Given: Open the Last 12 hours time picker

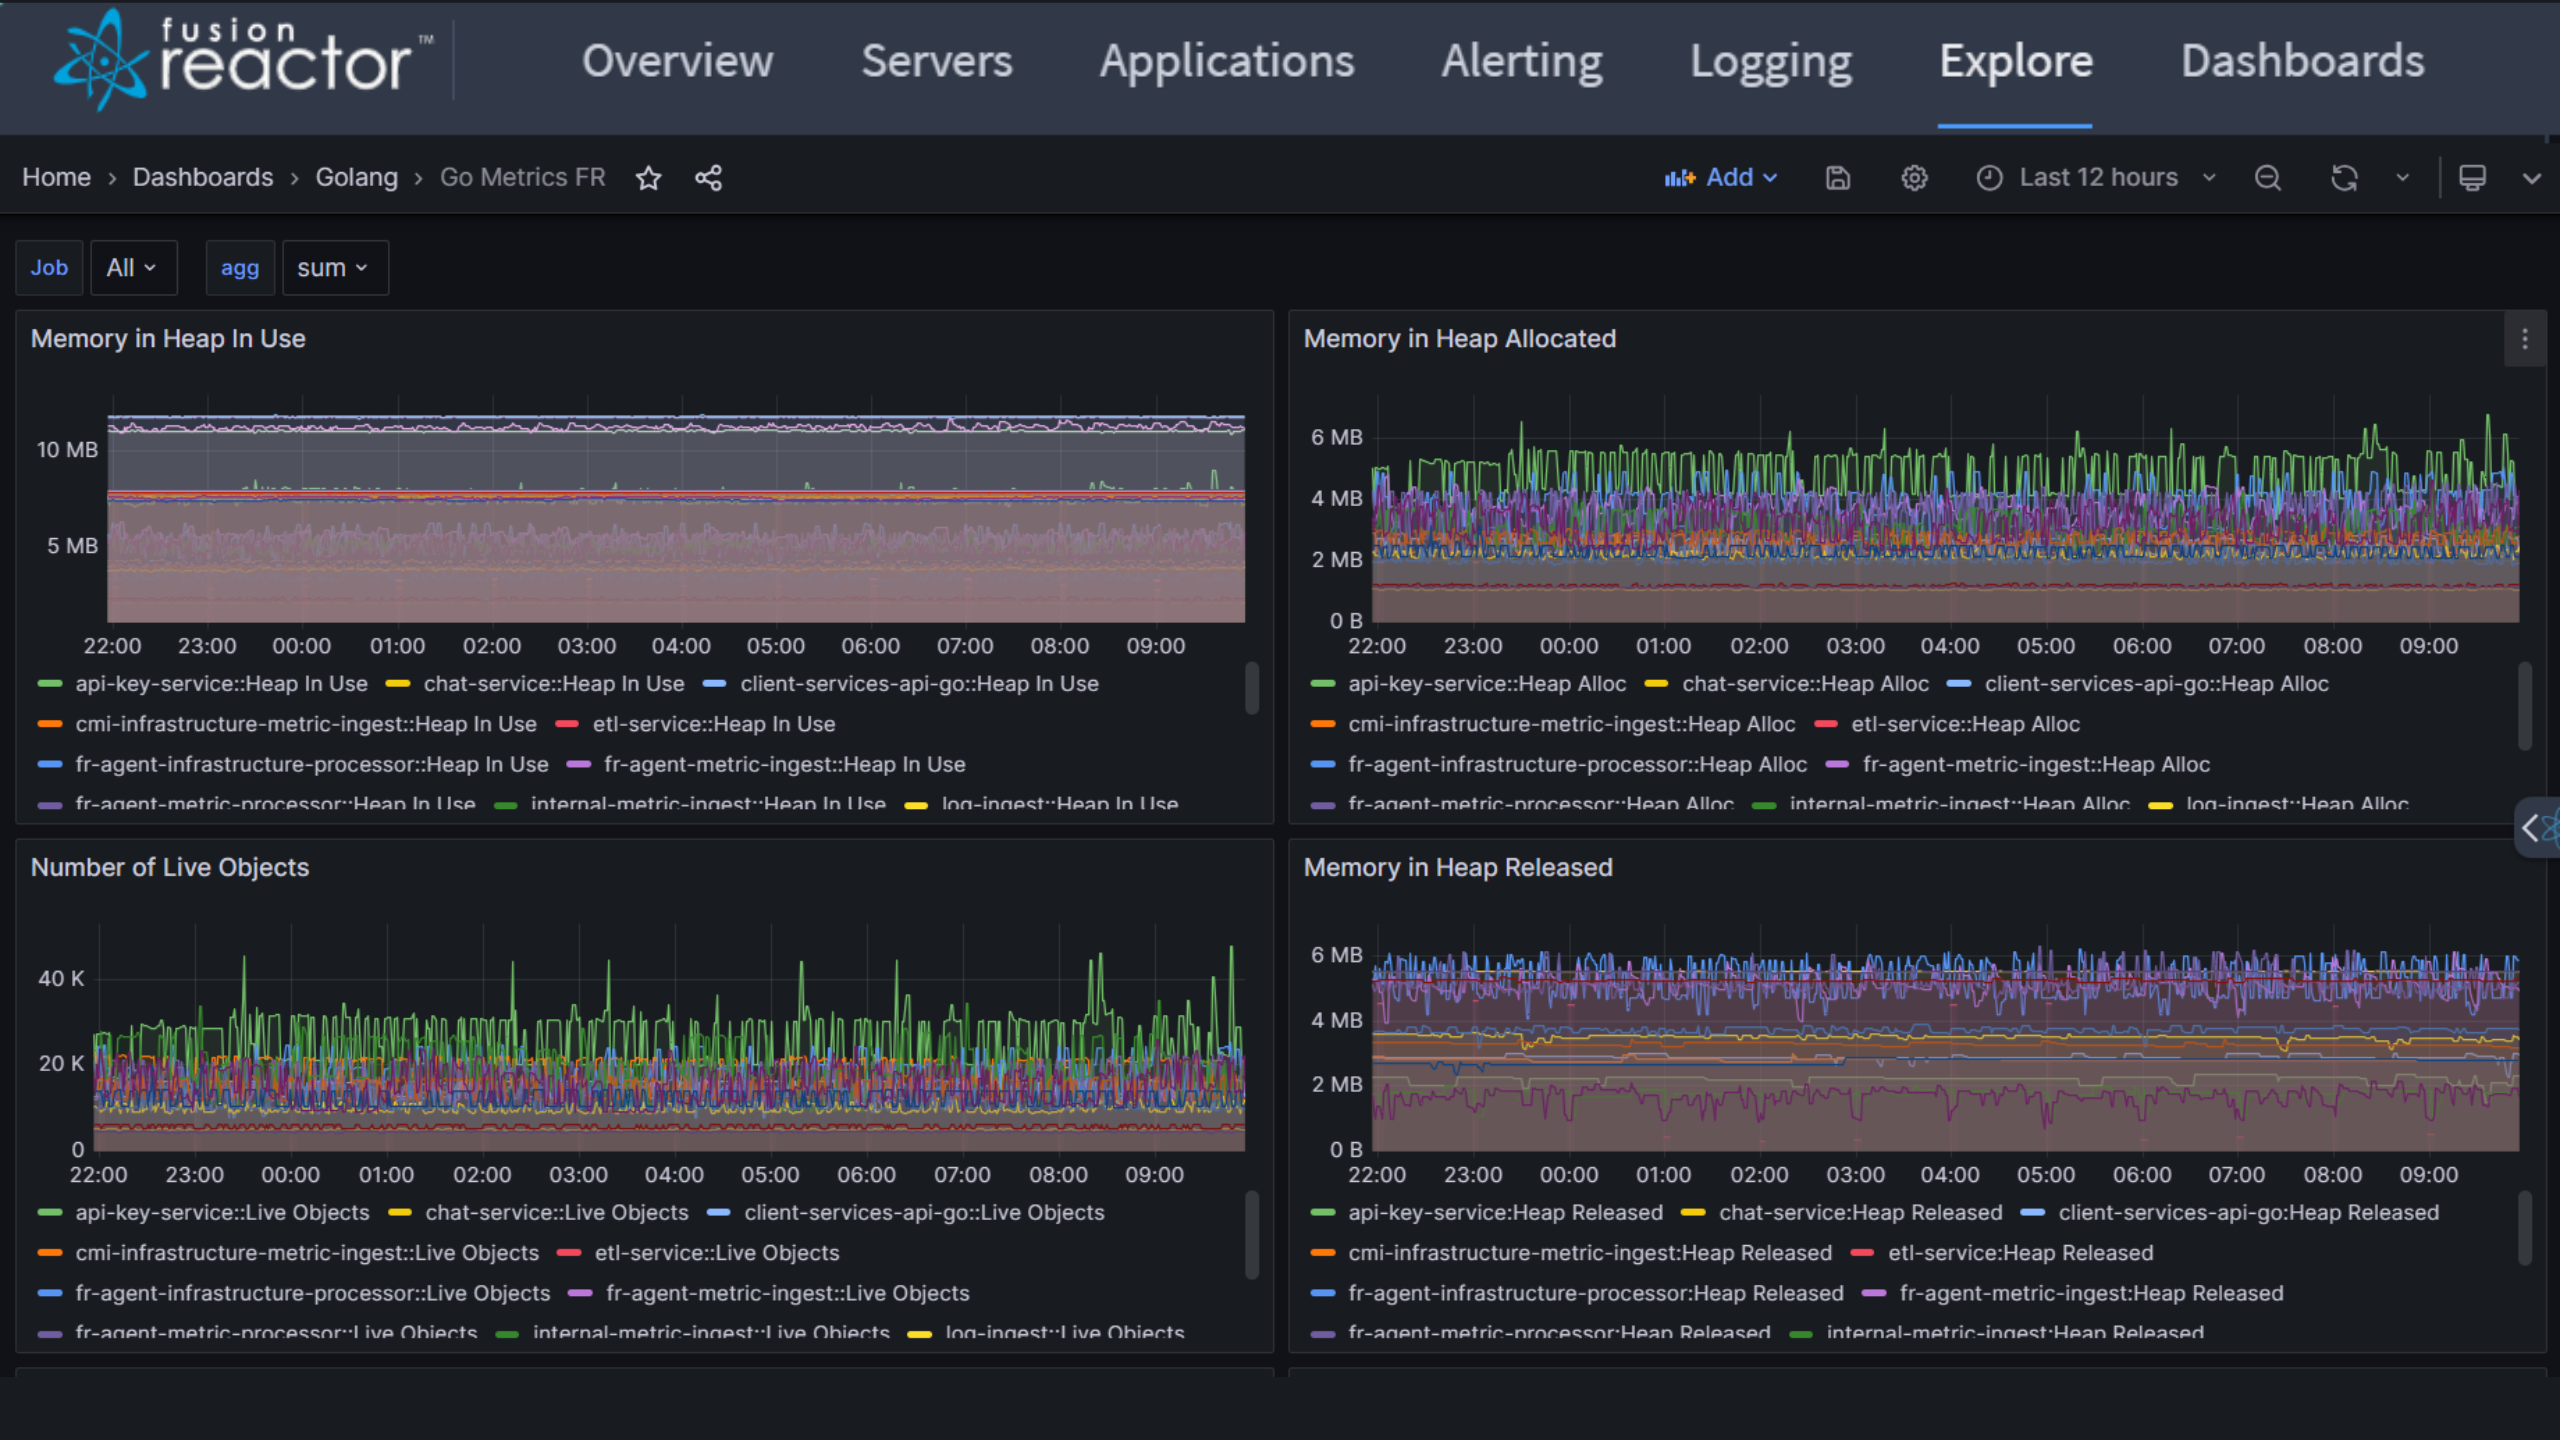Looking at the screenshot, I should 2098,178.
